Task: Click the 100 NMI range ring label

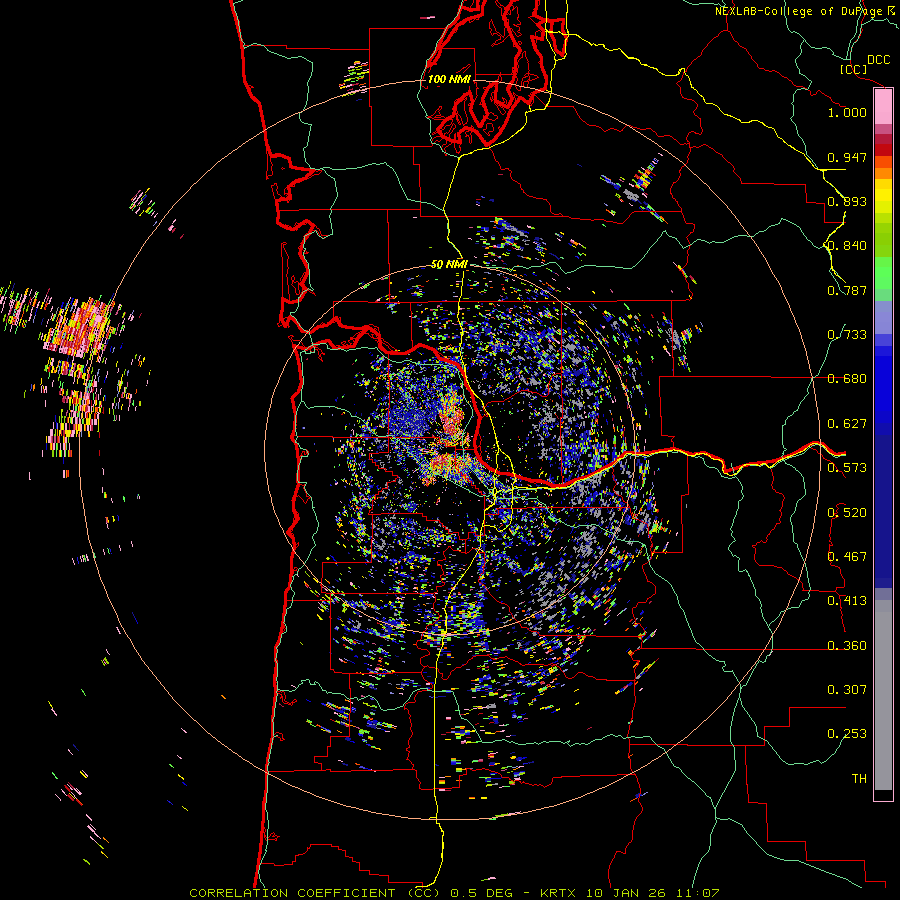Action: tap(449, 79)
